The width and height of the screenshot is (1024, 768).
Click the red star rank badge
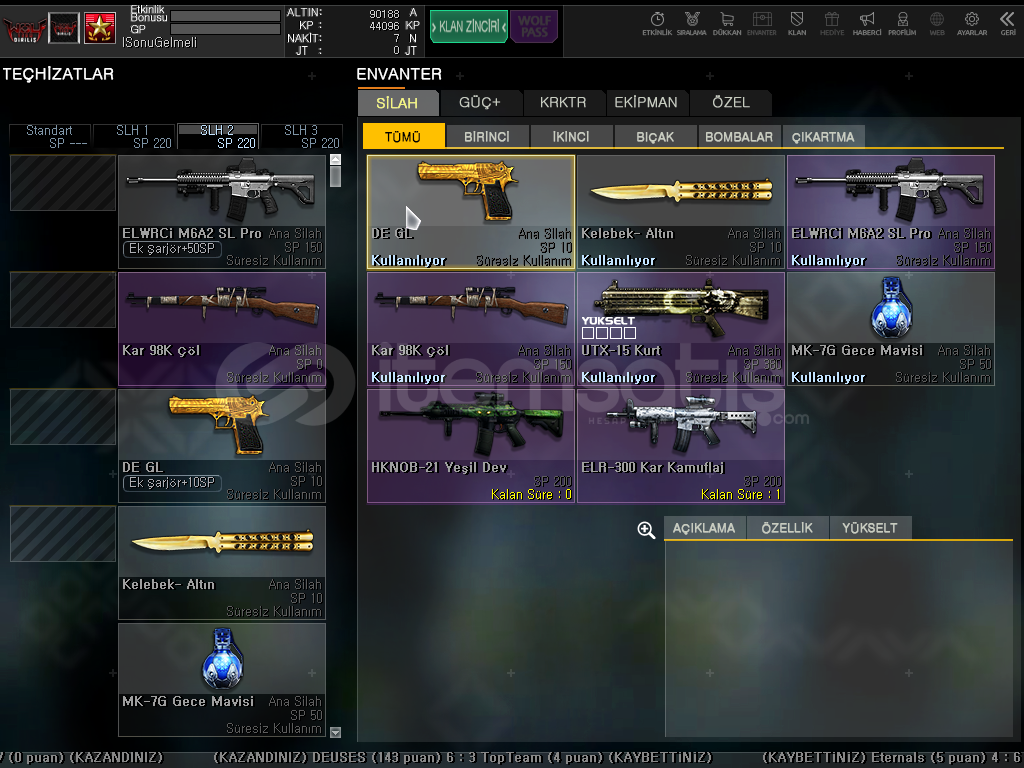(100, 28)
